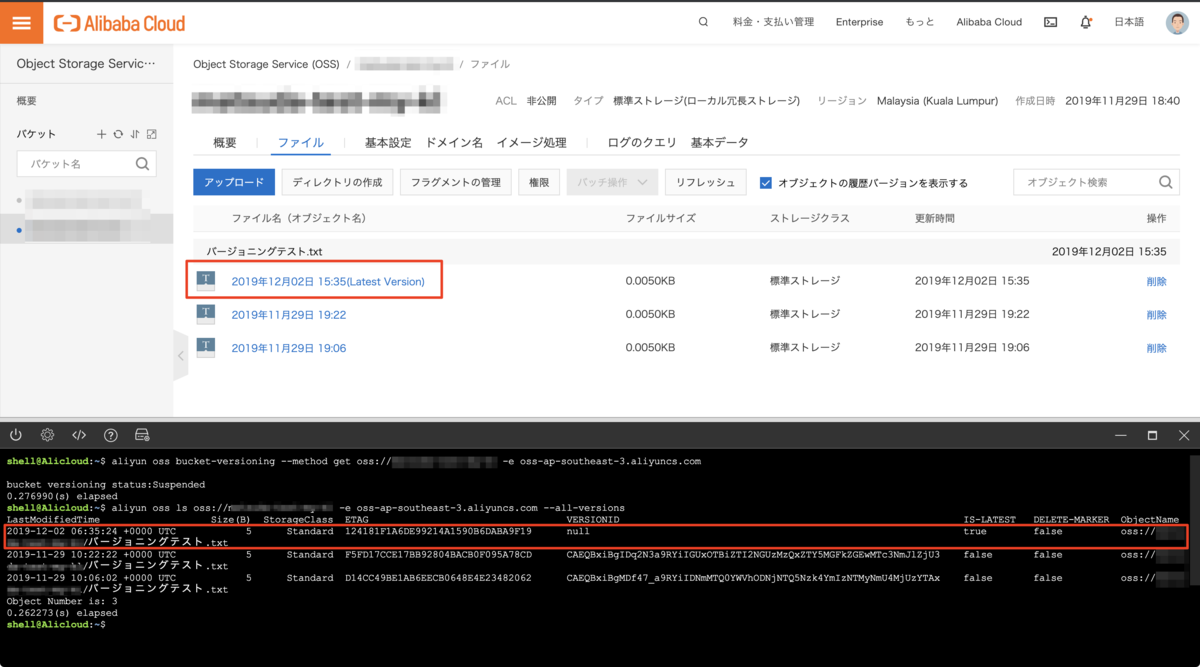Maximize the Cloud Shell panel
The image size is (1200, 667).
coord(1152,435)
